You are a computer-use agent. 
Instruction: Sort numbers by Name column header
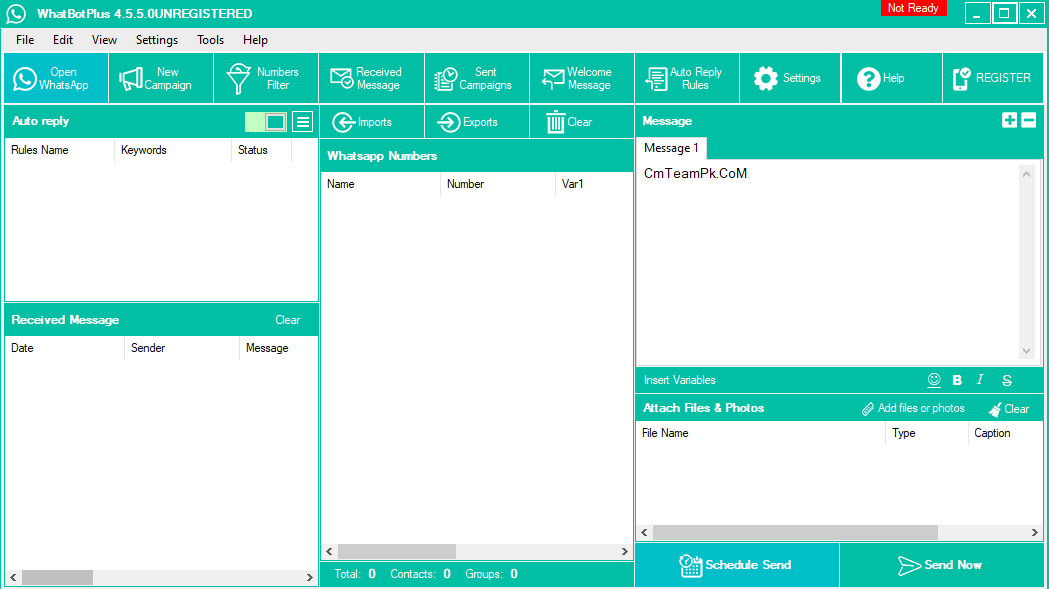pyautogui.click(x=380, y=184)
